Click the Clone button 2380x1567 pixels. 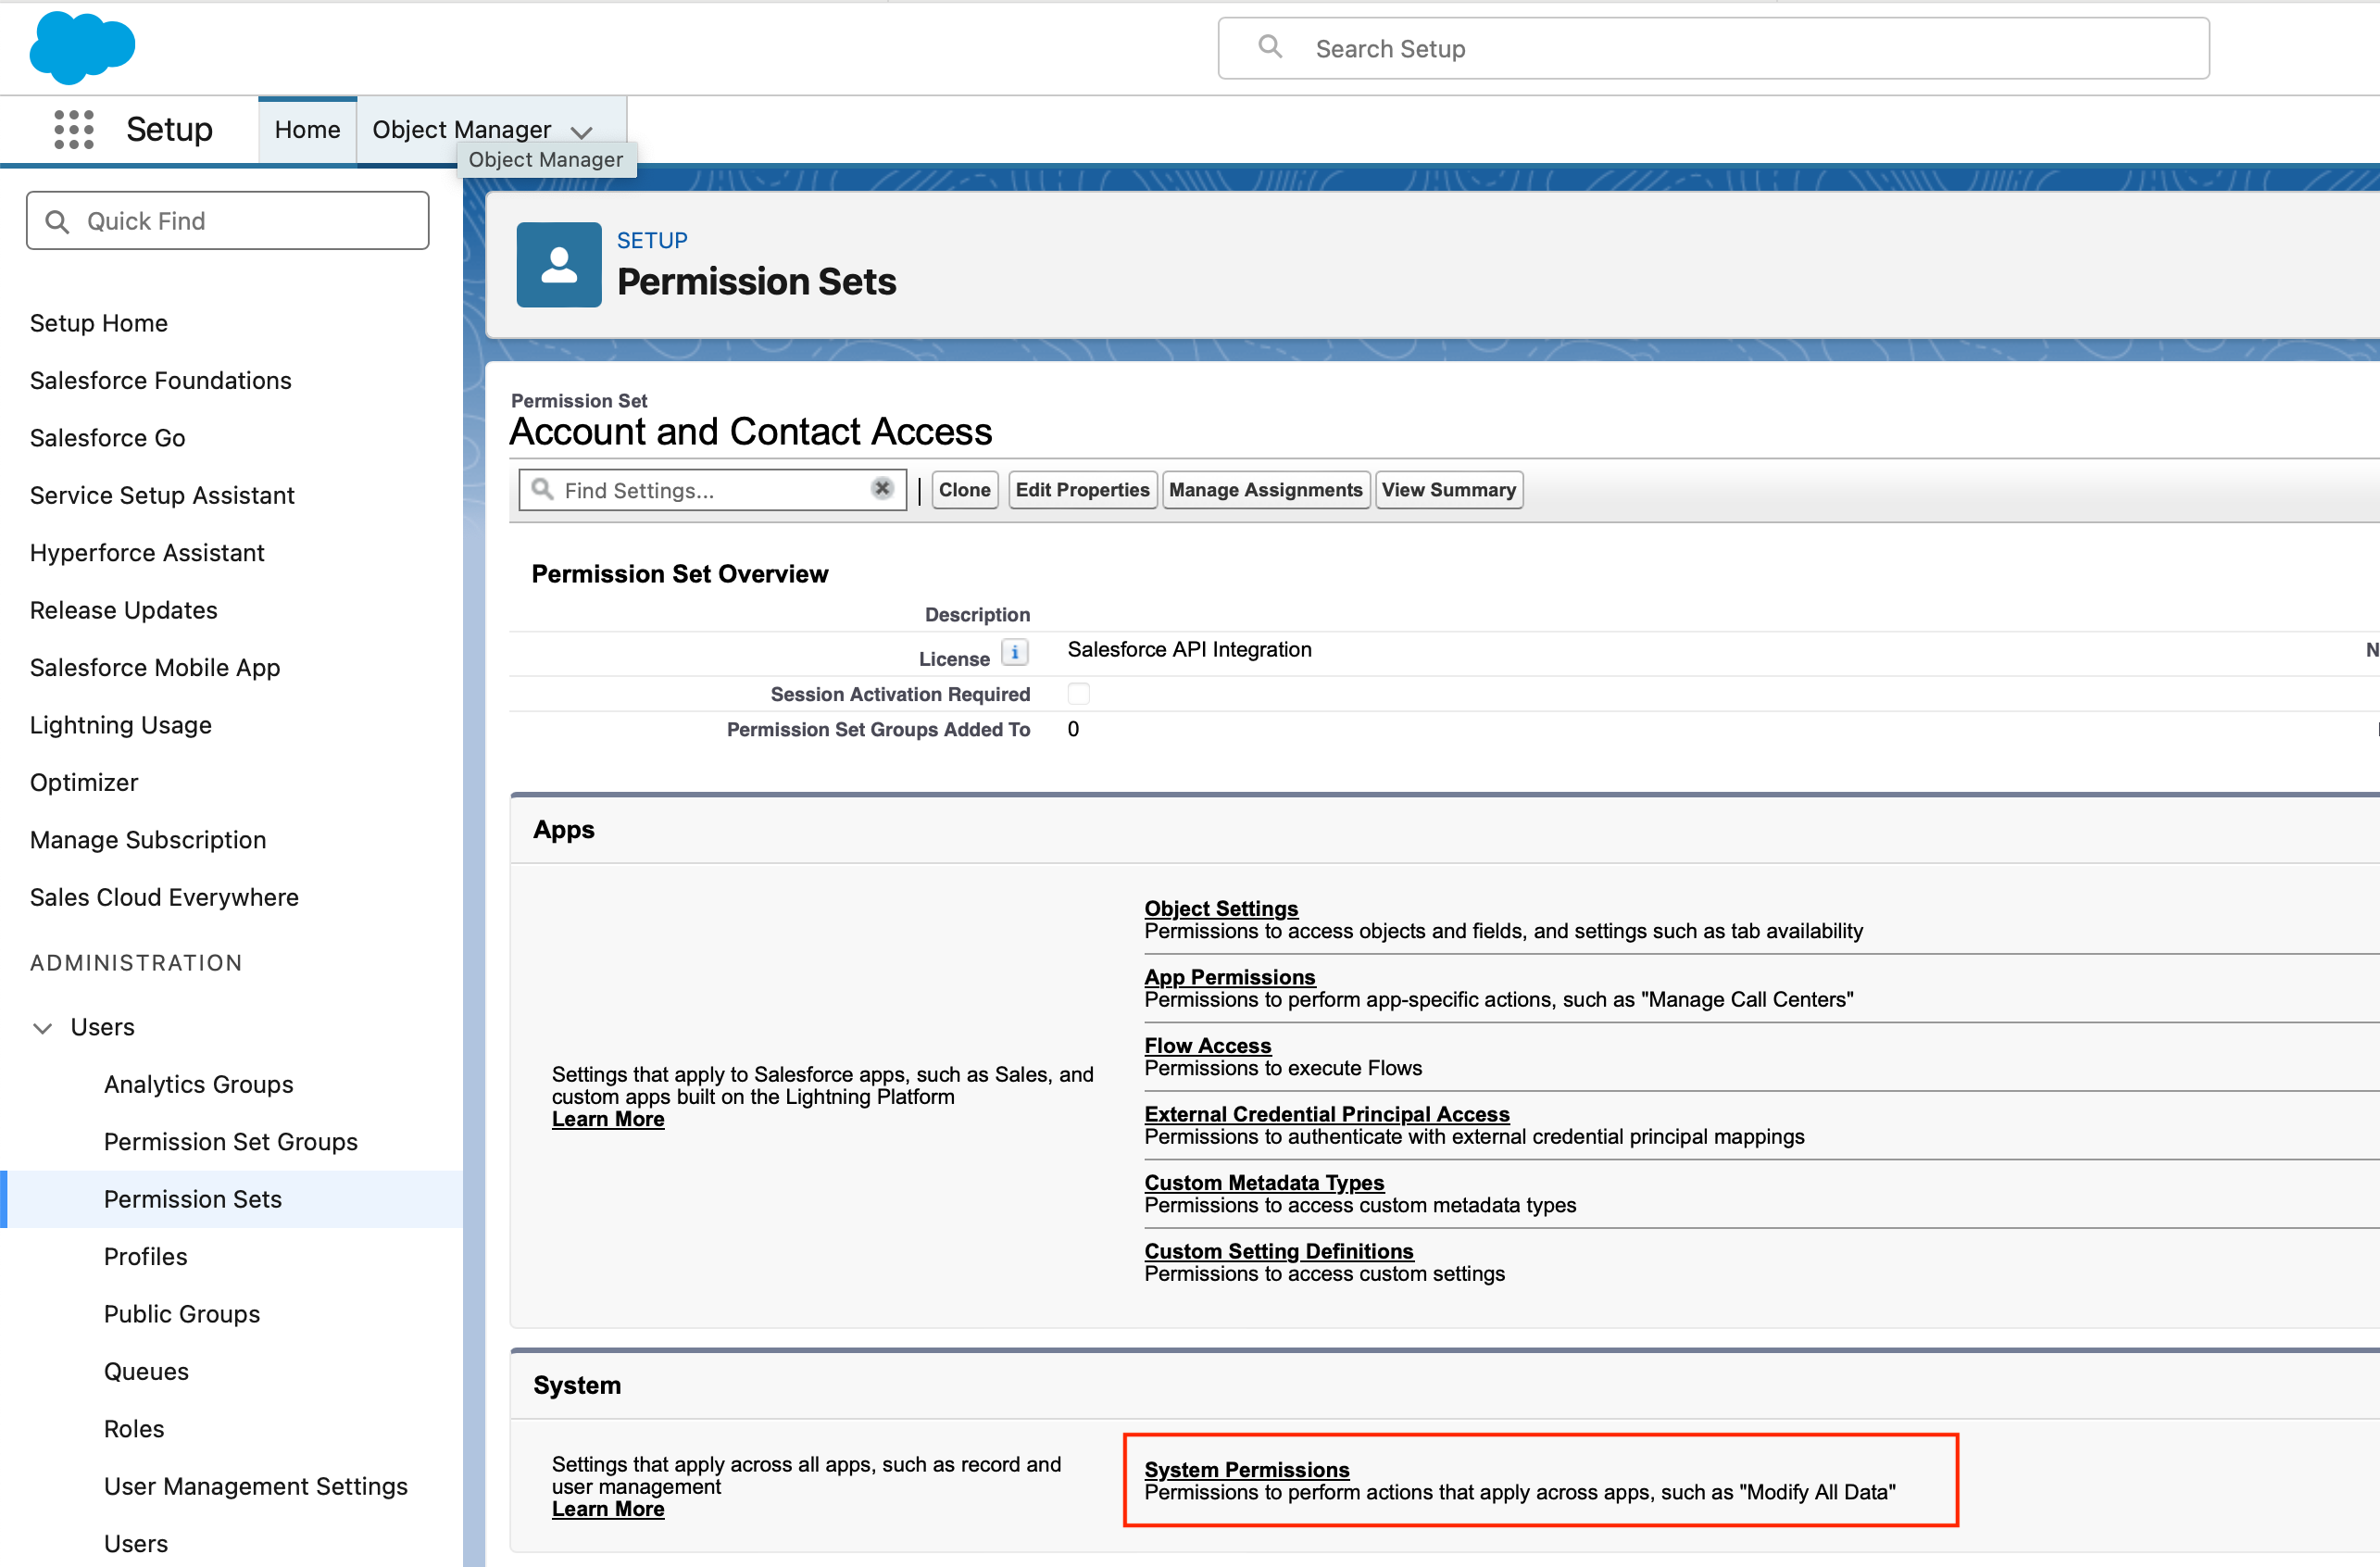click(x=964, y=490)
